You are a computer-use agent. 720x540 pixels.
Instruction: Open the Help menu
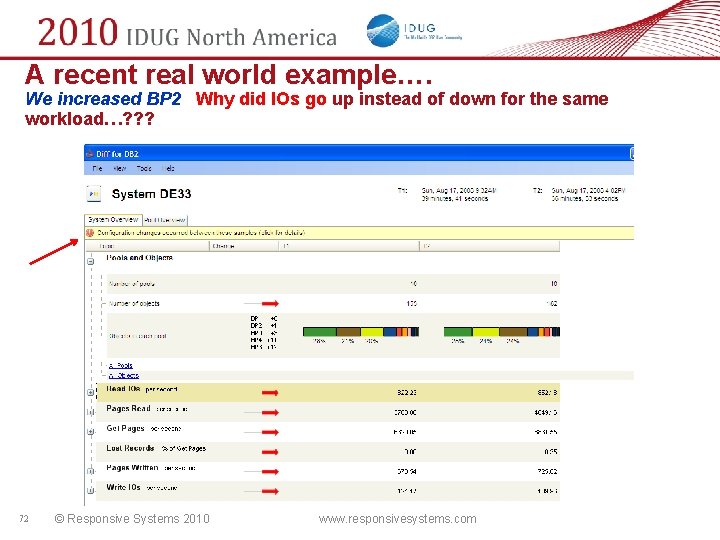pos(168,169)
